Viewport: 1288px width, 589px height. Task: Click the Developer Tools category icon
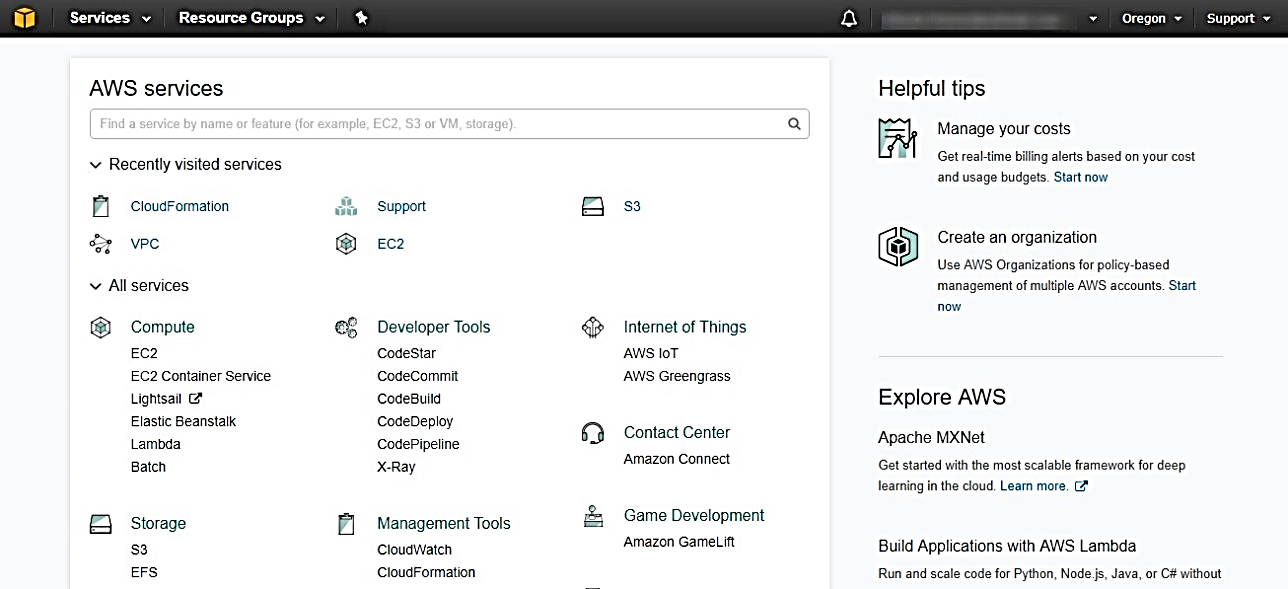click(x=346, y=327)
